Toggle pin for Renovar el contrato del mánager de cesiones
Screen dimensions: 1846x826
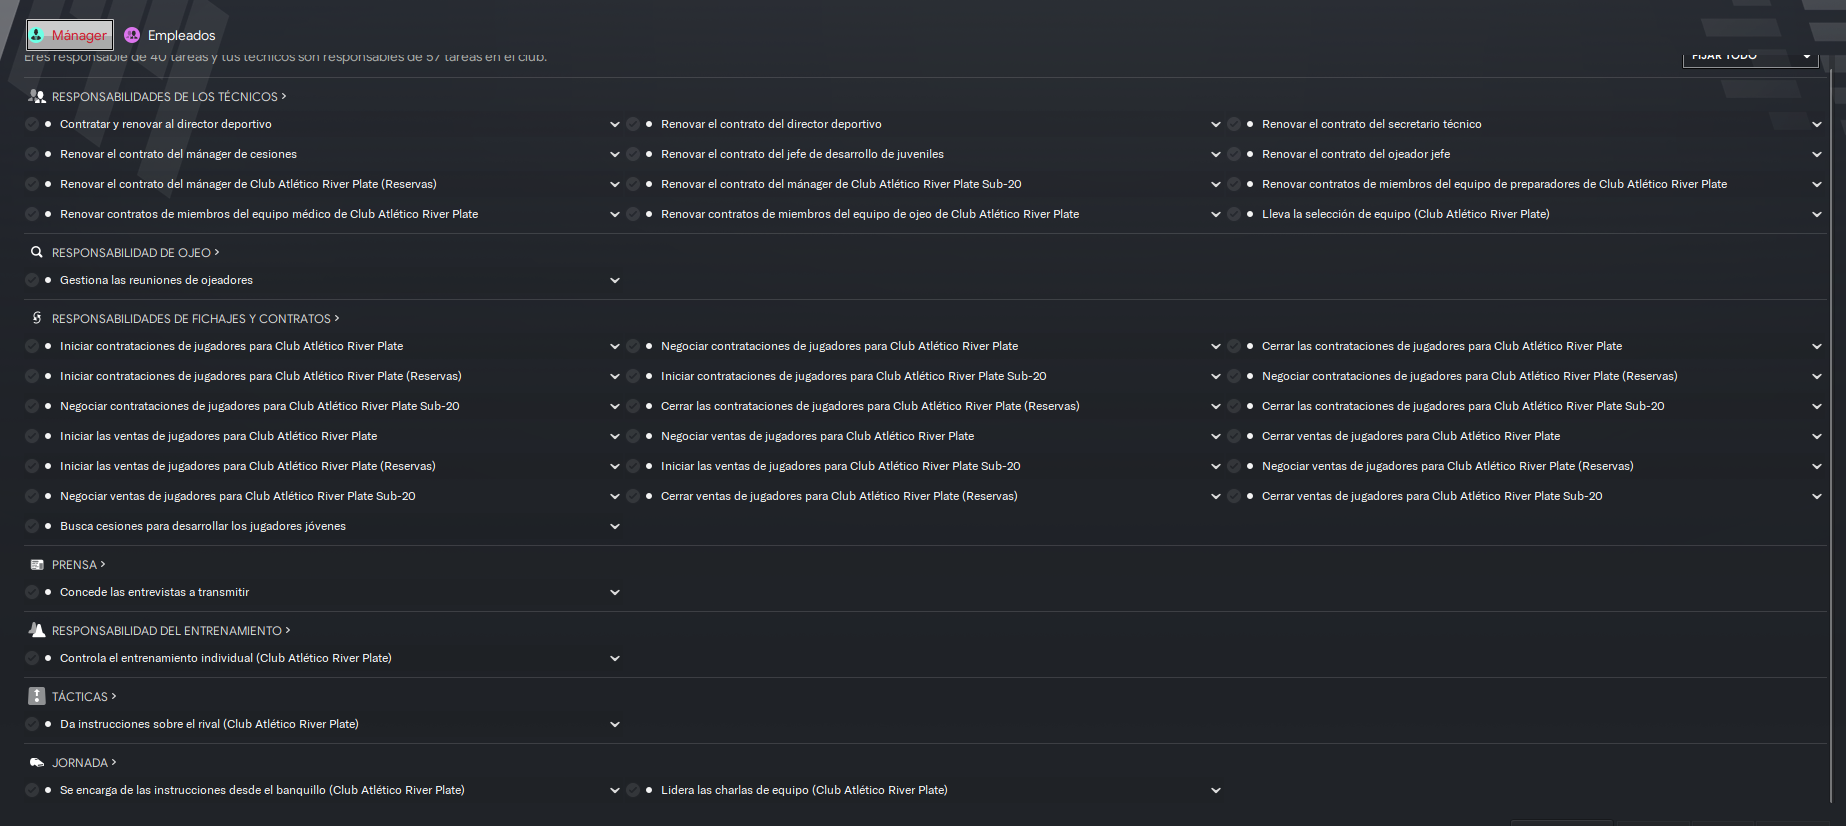point(32,154)
